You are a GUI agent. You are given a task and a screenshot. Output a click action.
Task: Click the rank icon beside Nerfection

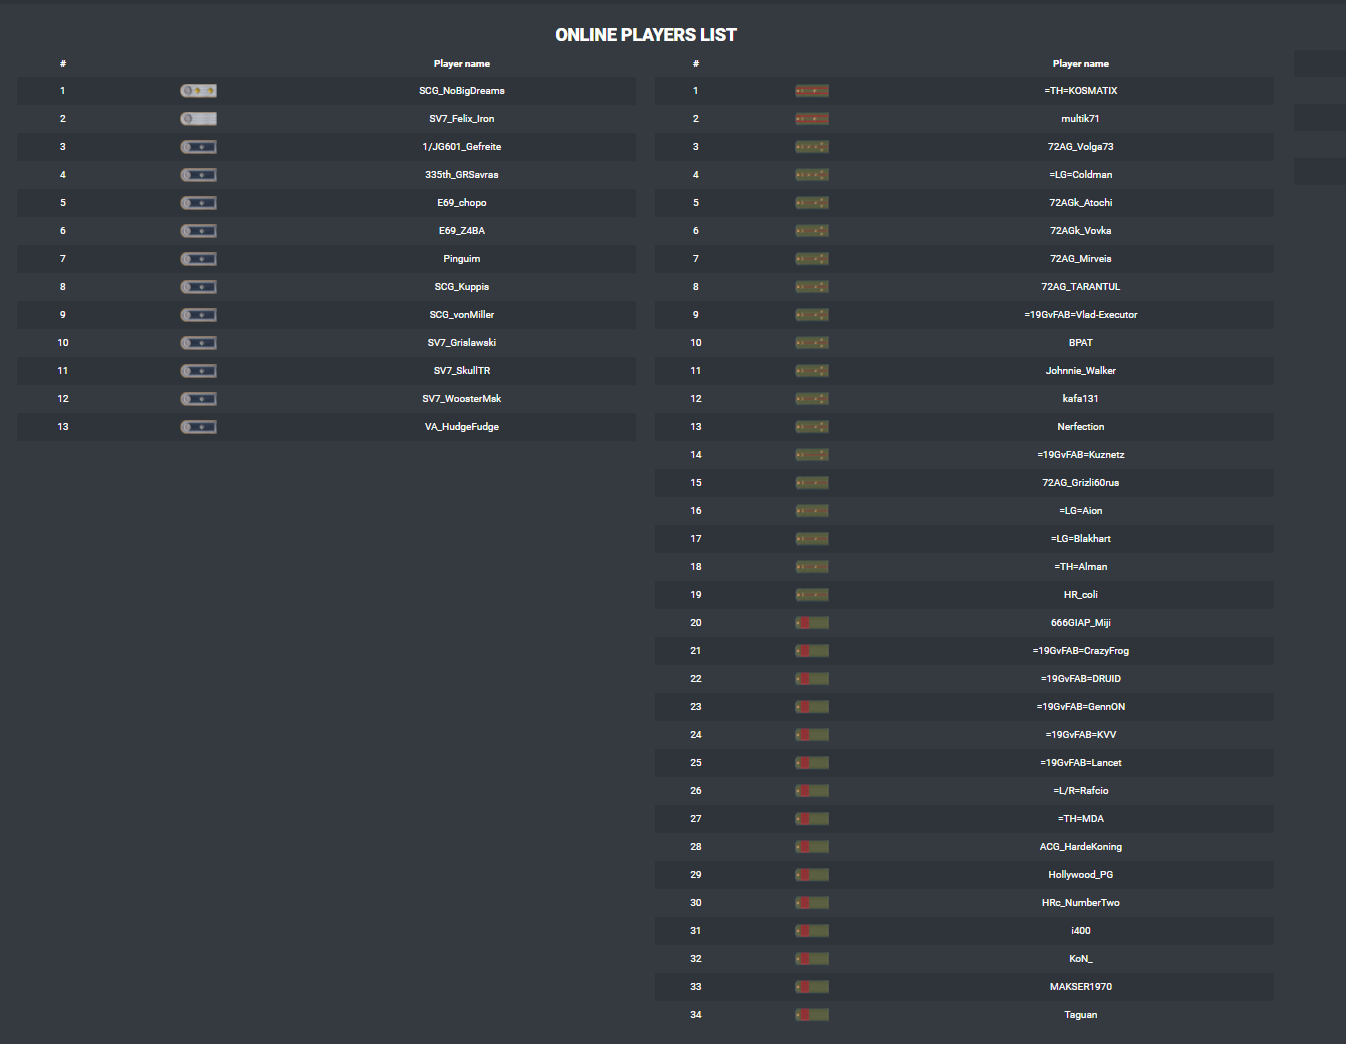pos(812,427)
